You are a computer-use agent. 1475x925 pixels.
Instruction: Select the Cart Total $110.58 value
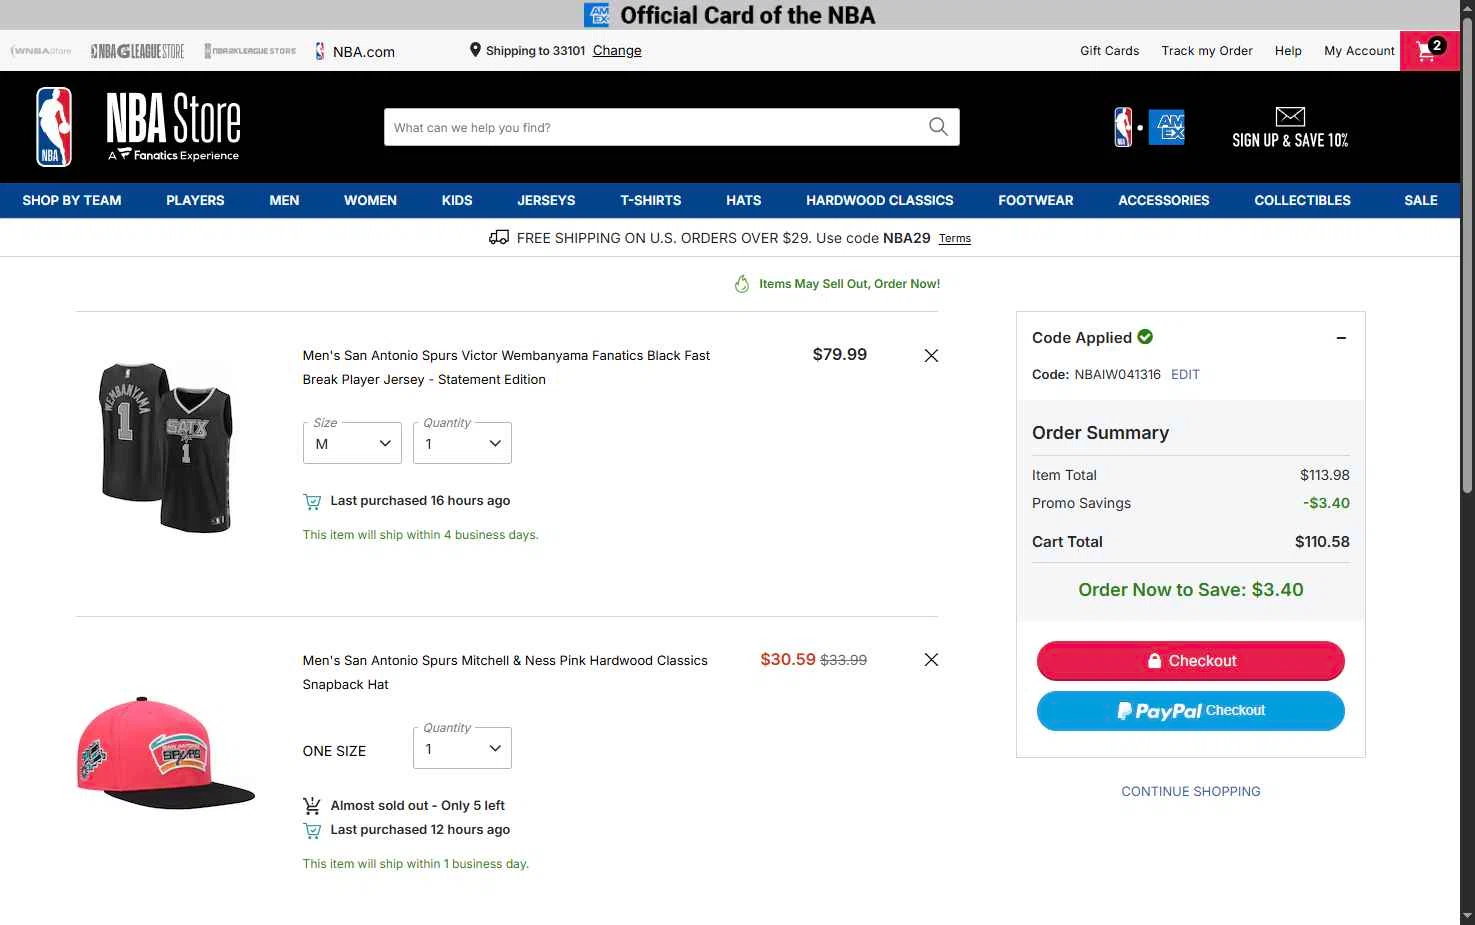1322,542
